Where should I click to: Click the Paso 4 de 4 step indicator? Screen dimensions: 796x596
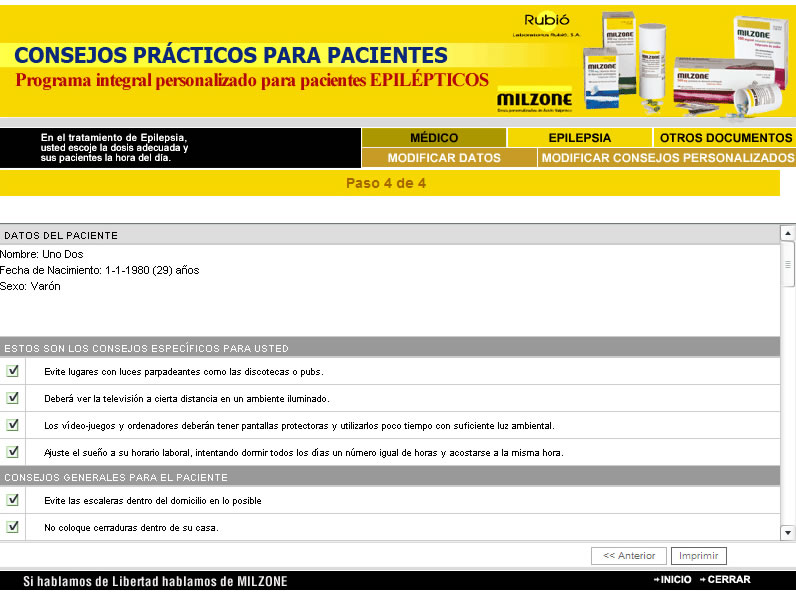[x=386, y=183]
